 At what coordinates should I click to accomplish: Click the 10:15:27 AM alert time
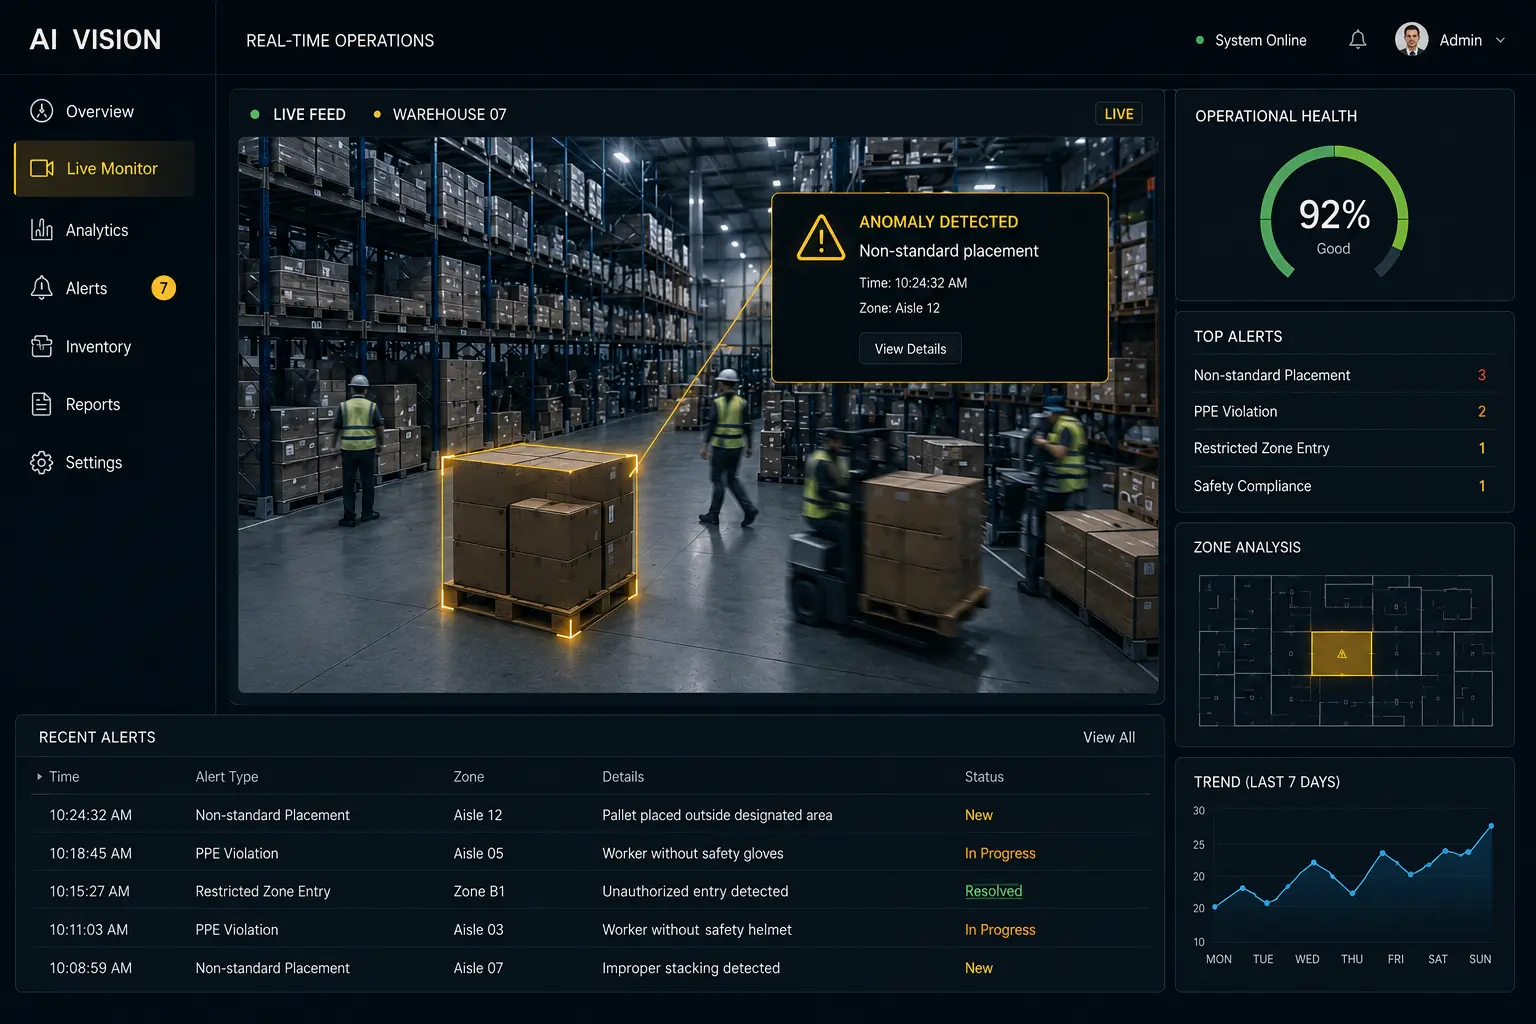89,891
